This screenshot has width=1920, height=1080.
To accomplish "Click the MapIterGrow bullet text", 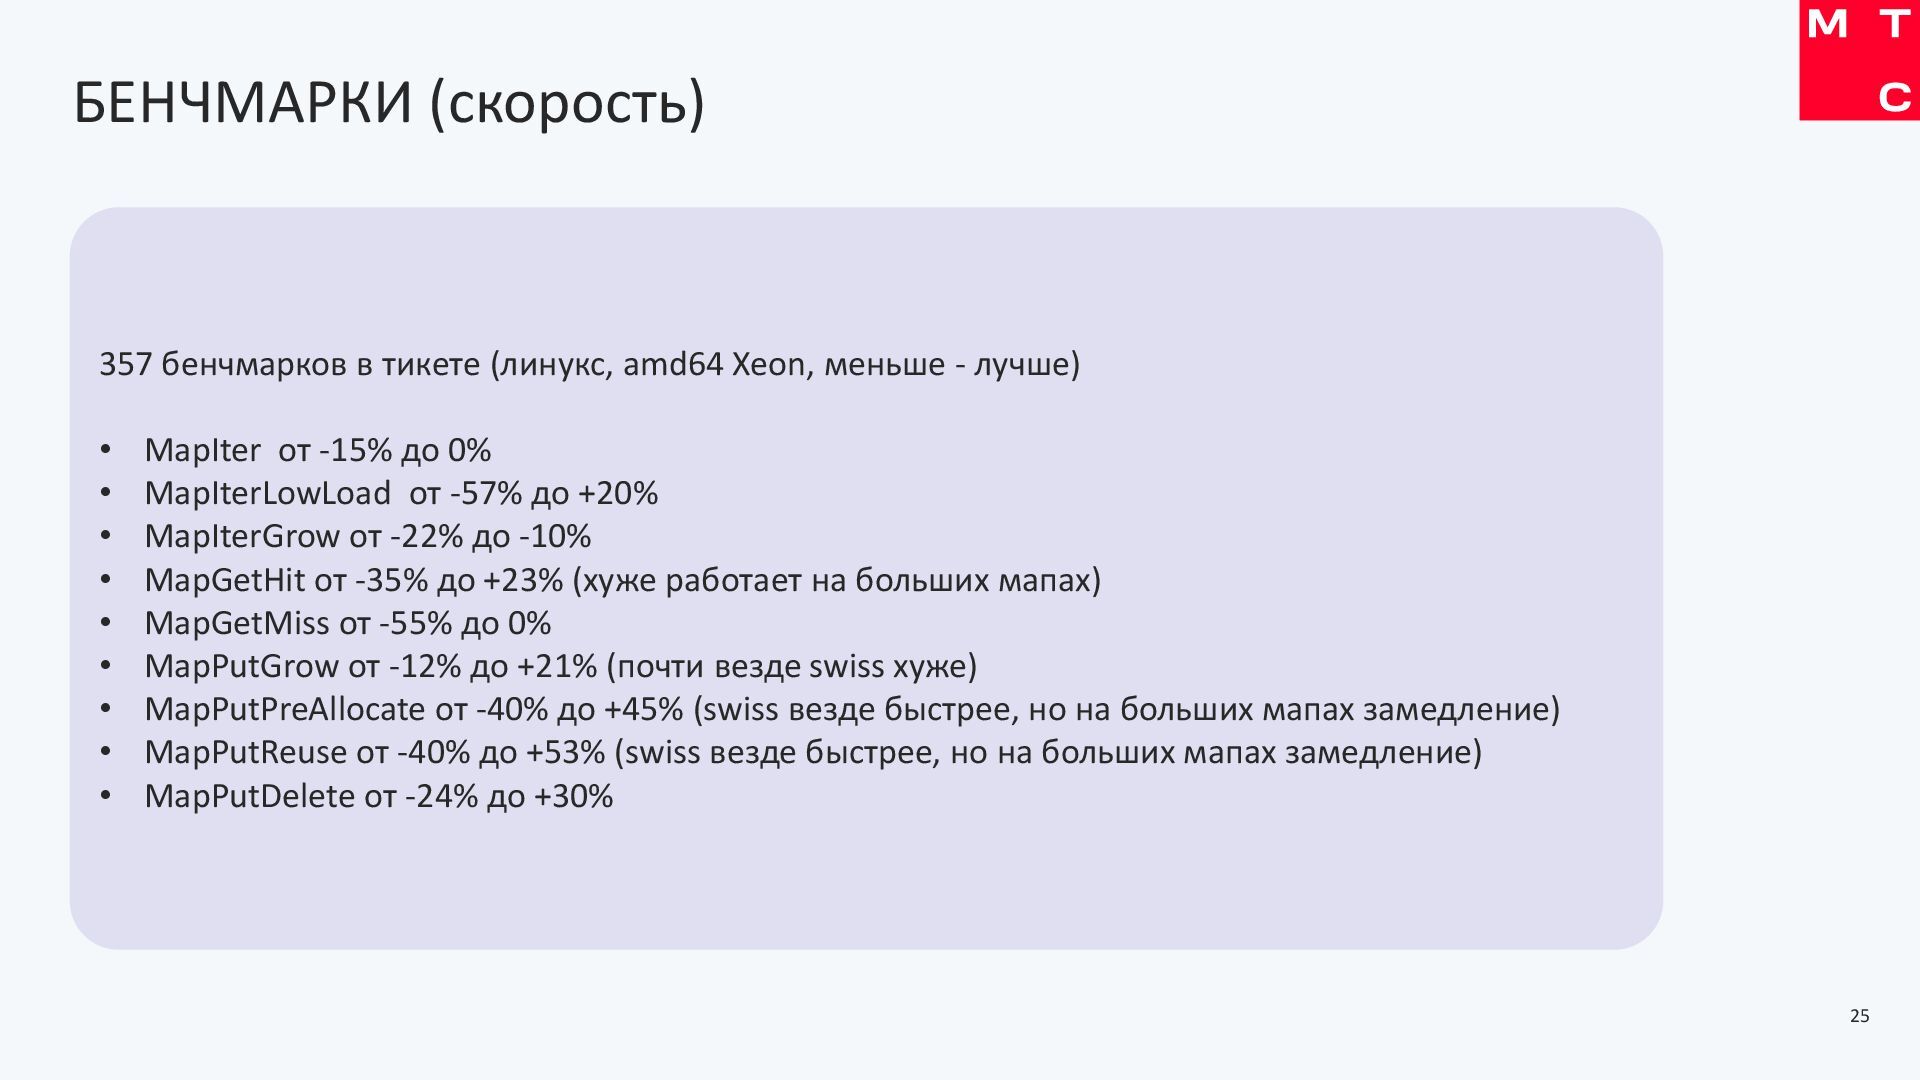I will tap(367, 537).
